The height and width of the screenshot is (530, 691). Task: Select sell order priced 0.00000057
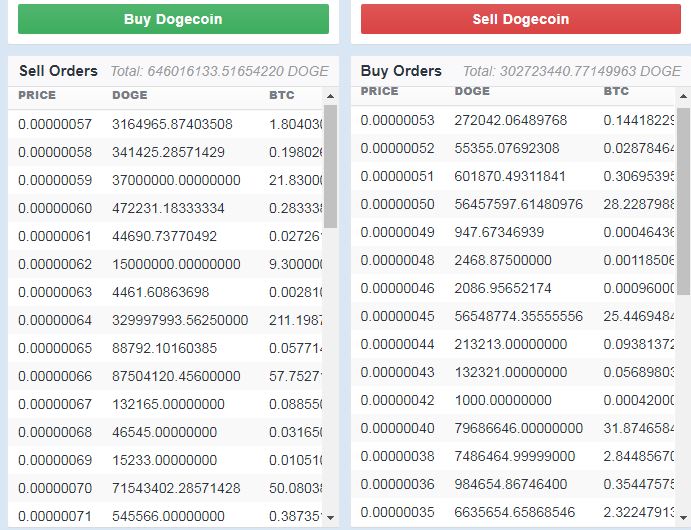click(x=165, y=124)
